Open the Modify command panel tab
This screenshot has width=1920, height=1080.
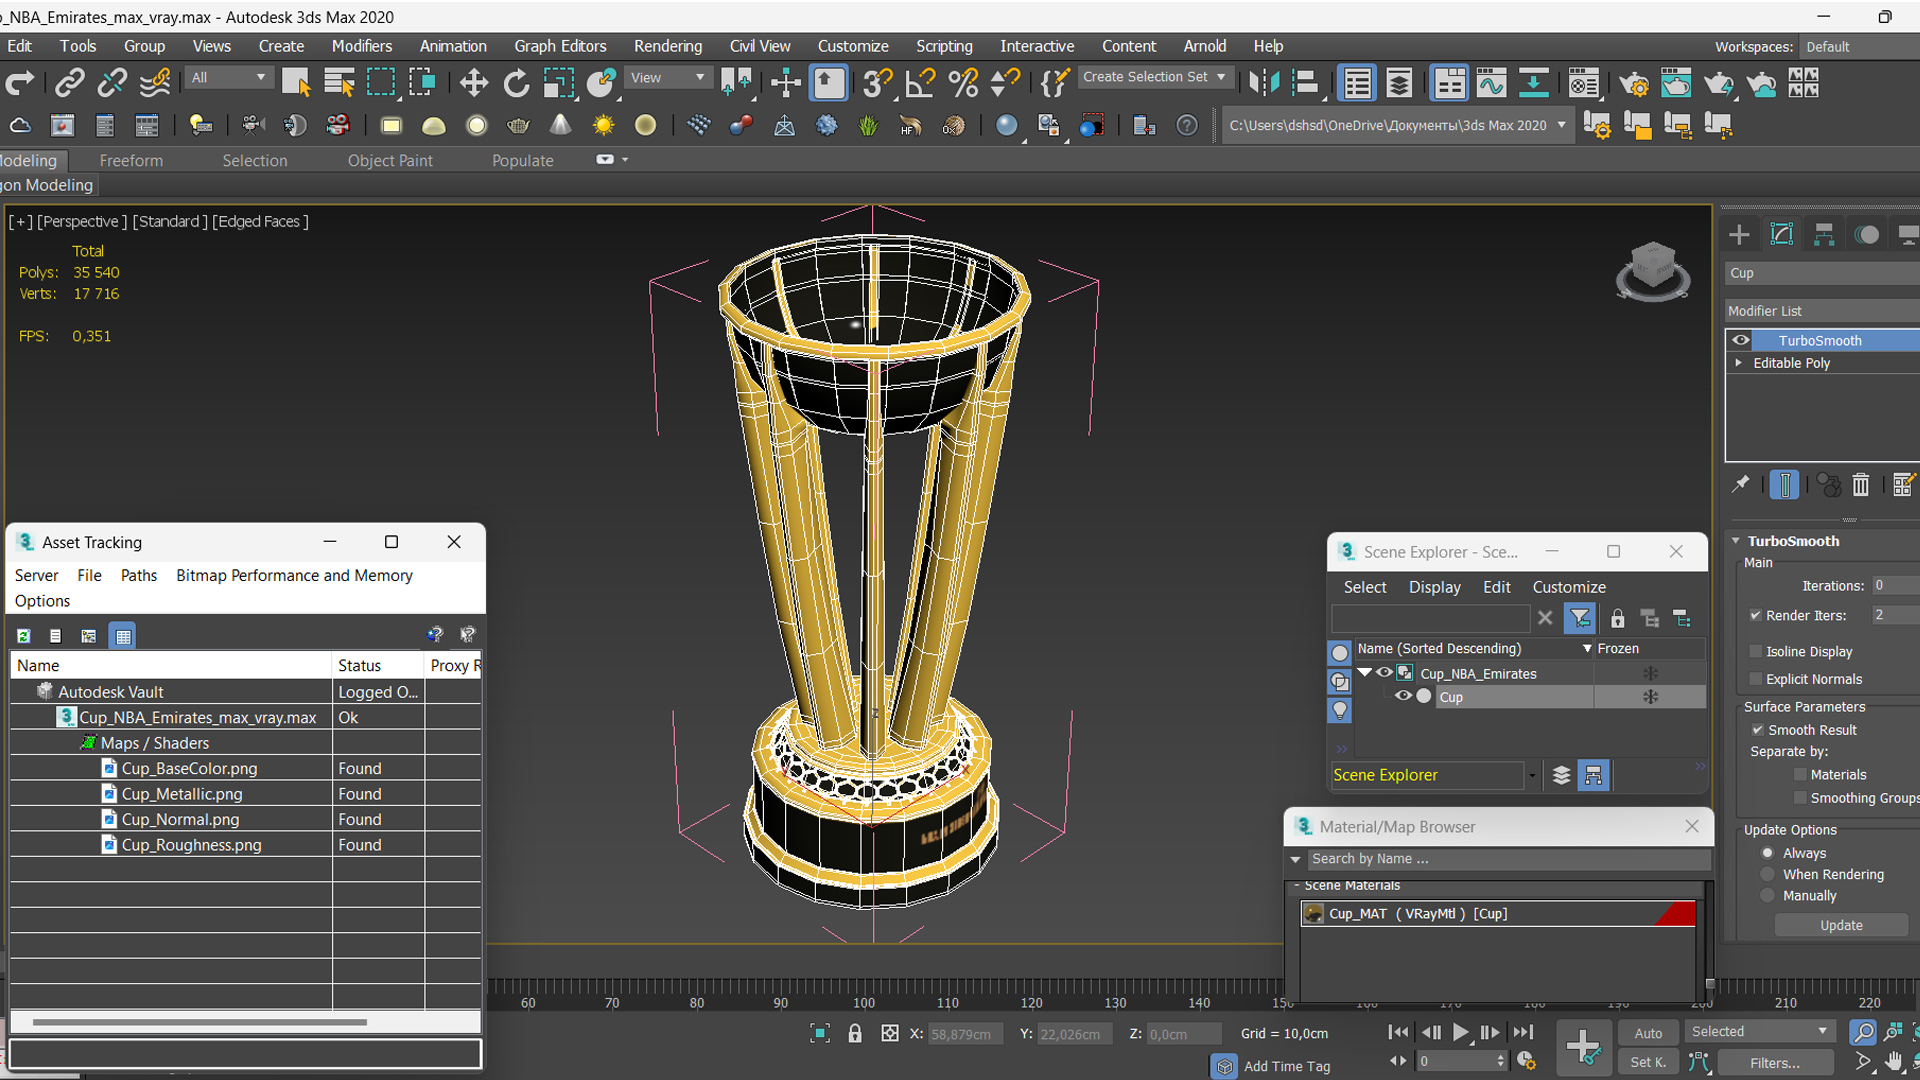coord(1782,235)
